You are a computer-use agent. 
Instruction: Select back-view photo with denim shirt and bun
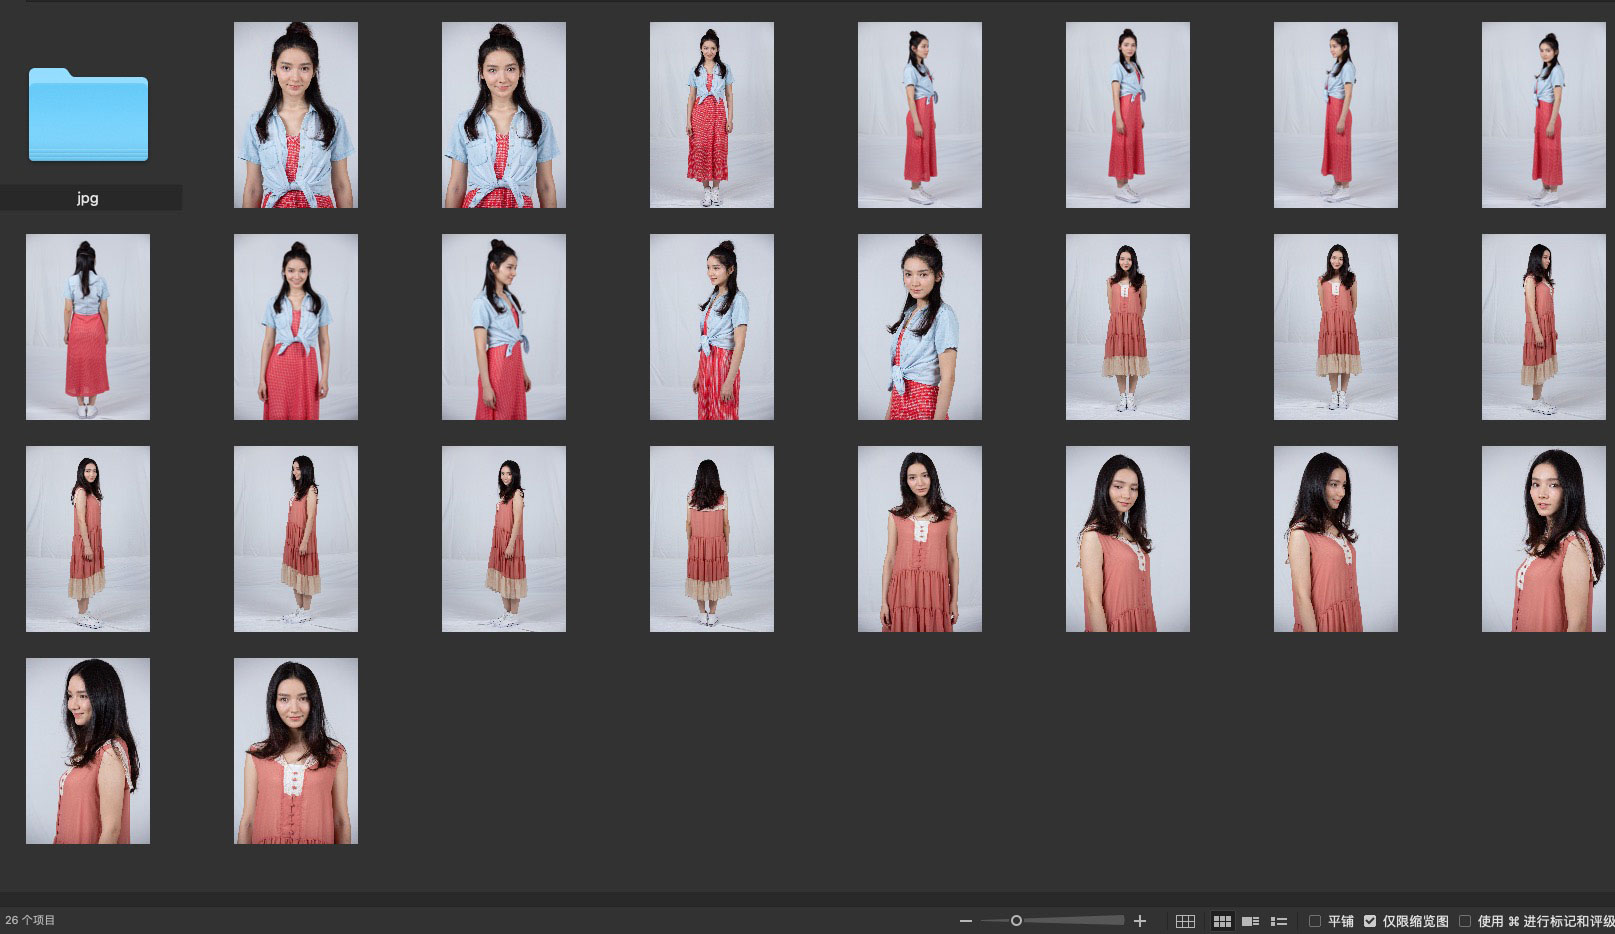coord(88,327)
